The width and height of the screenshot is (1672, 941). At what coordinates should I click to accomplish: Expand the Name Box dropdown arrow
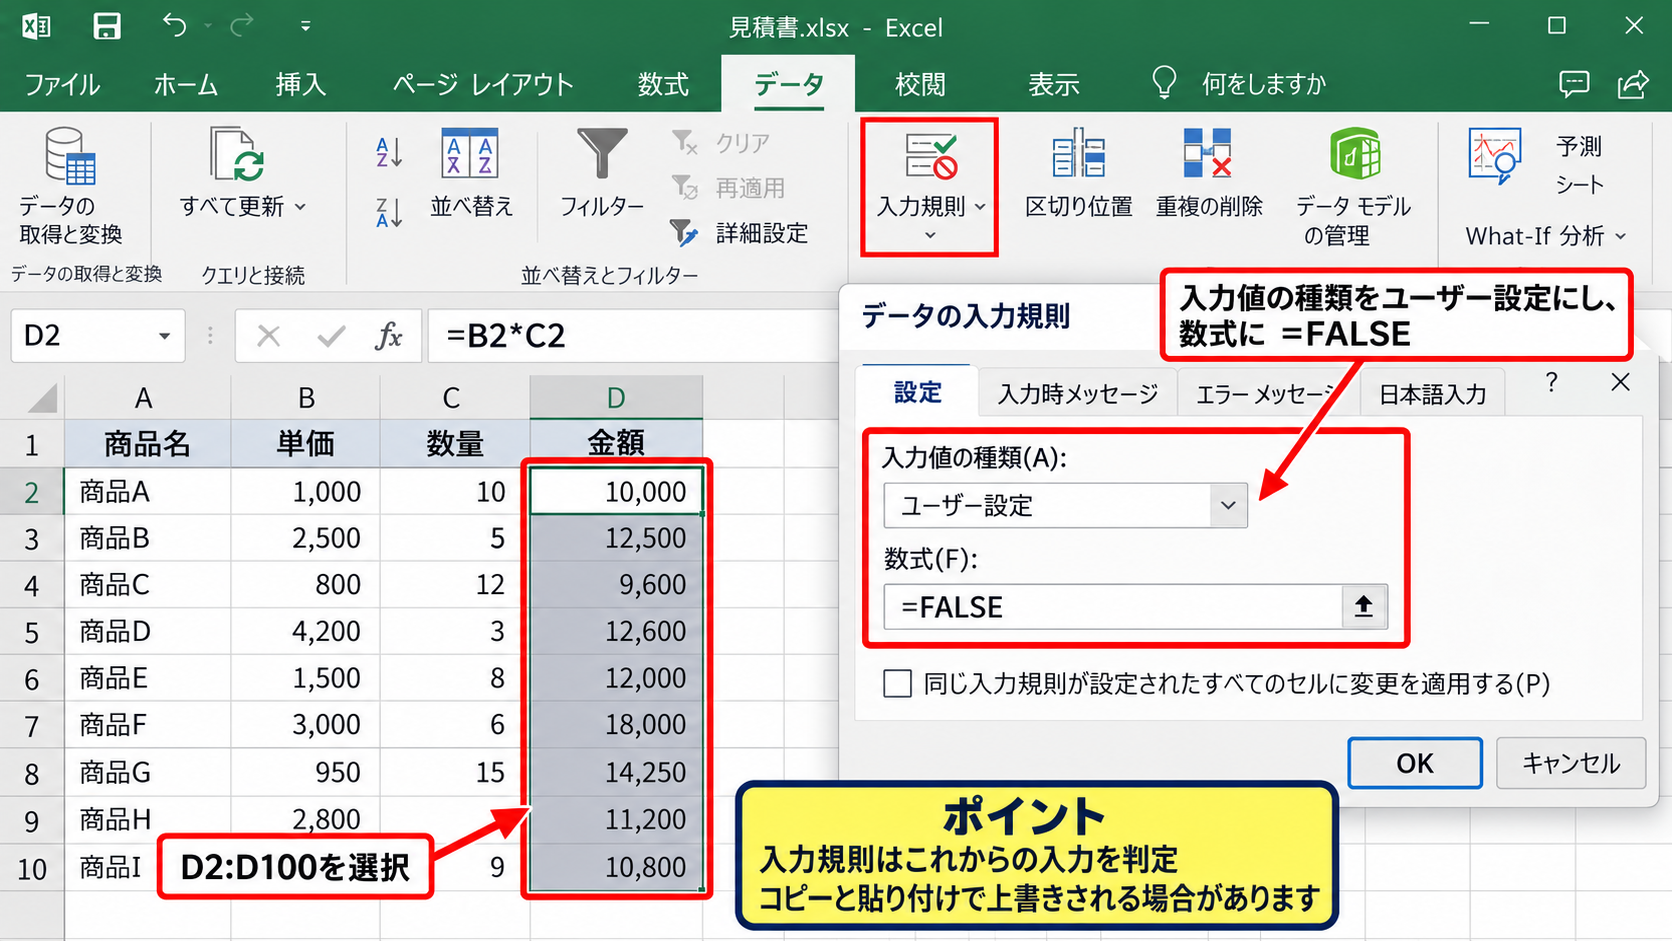(x=164, y=336)
